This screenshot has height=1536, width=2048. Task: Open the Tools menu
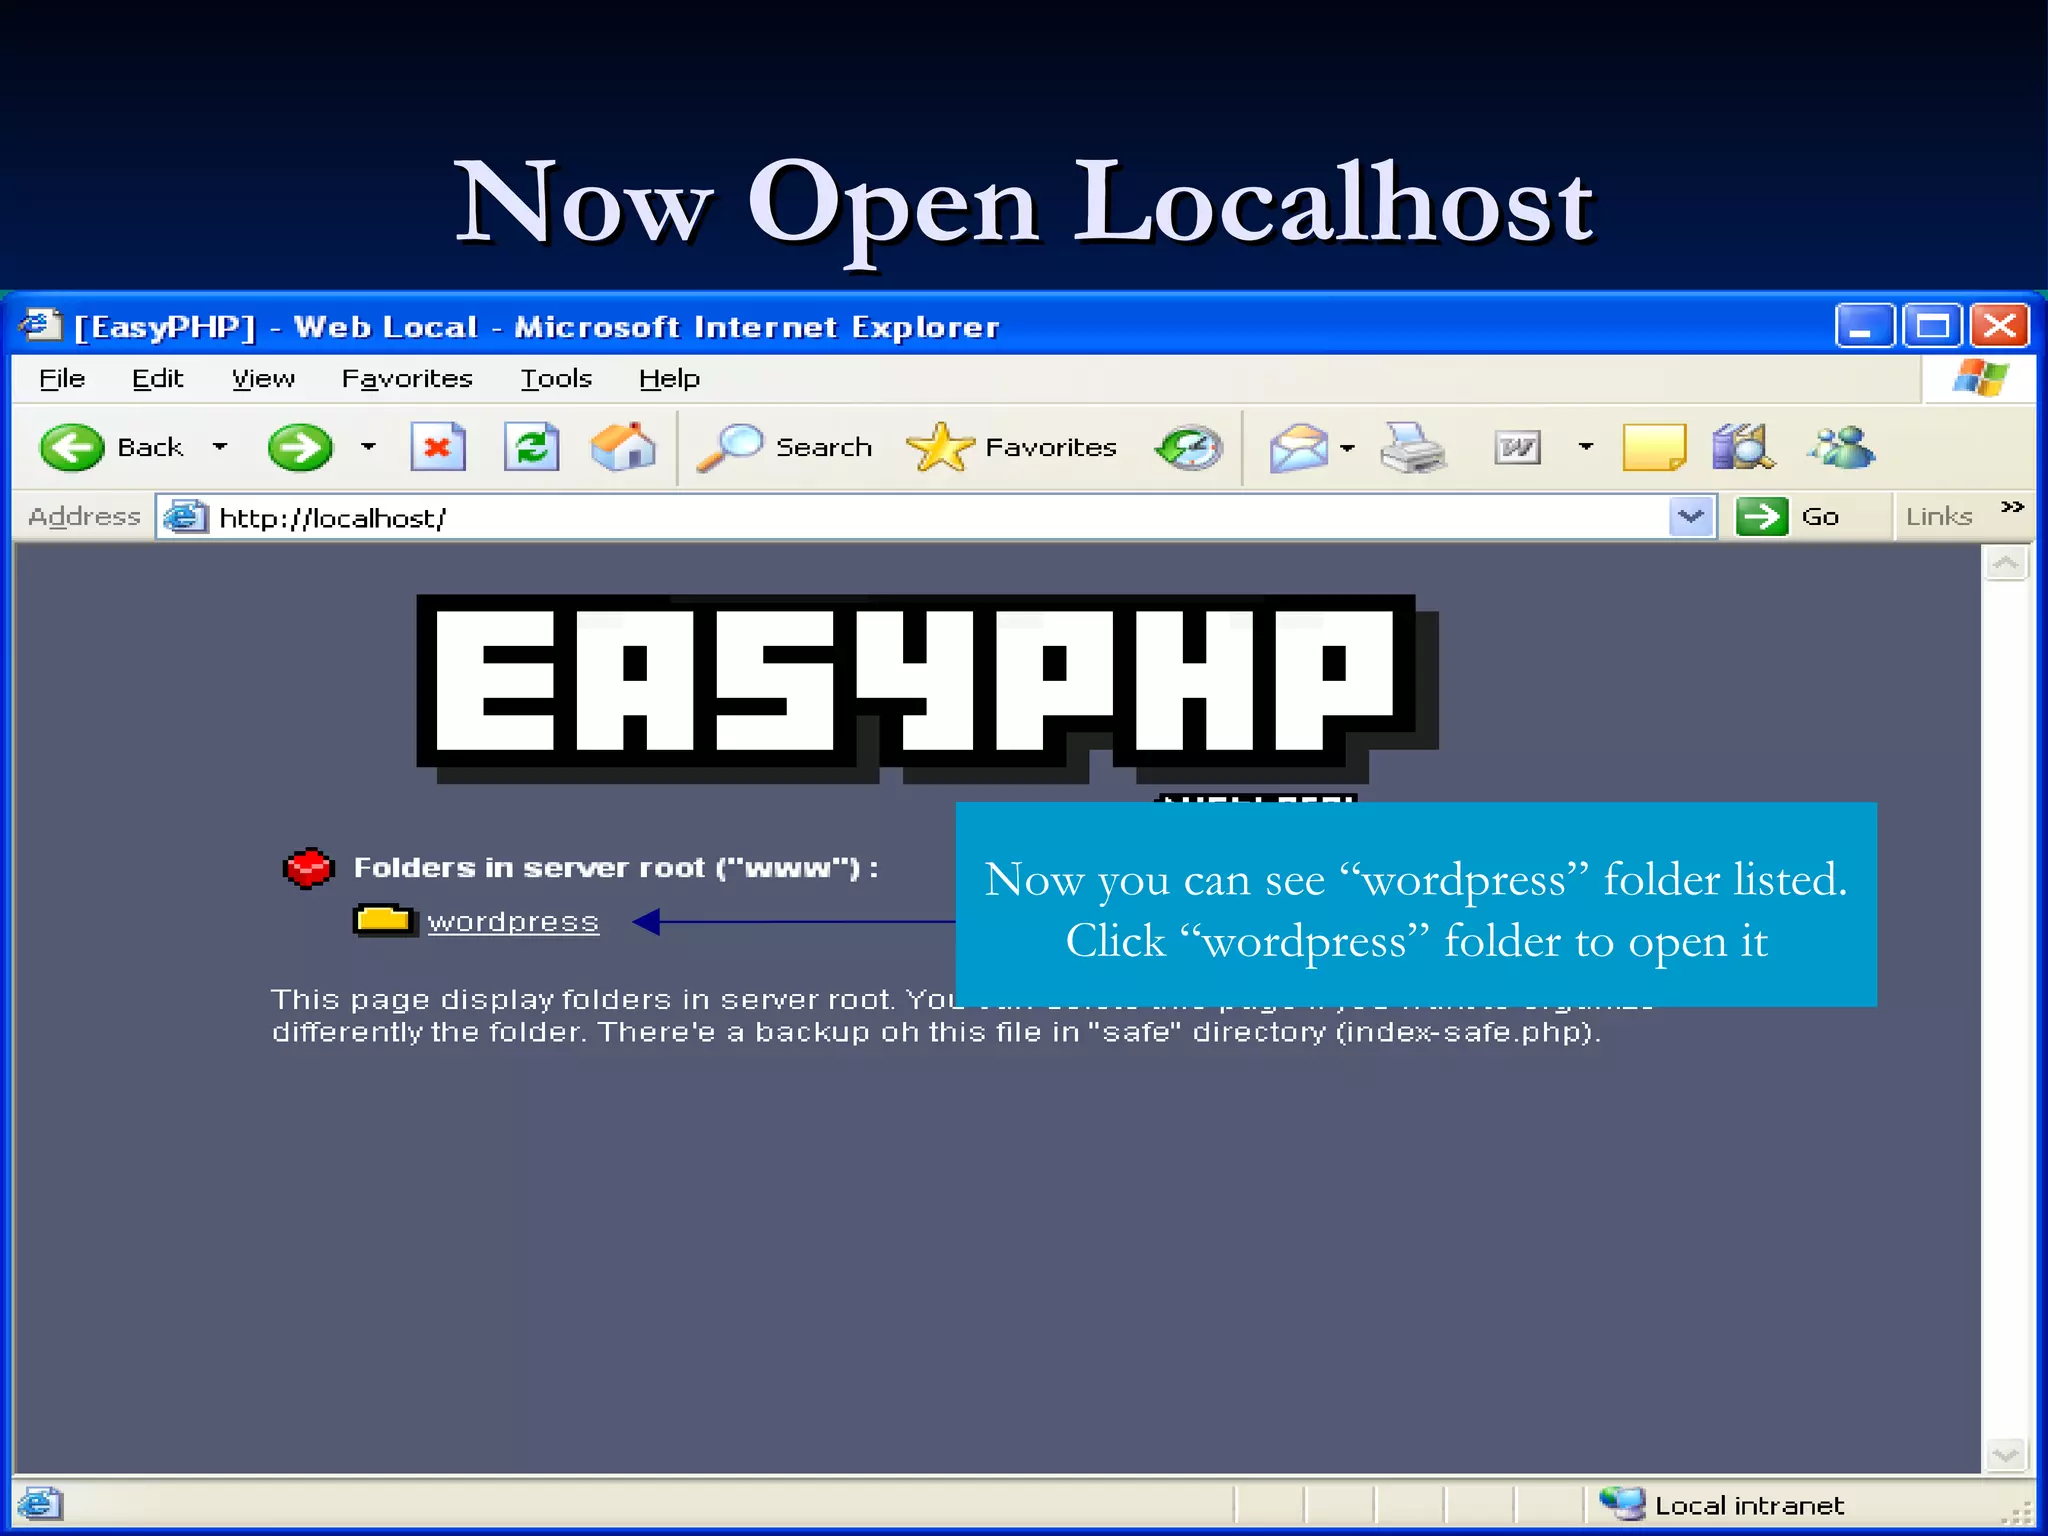coord(556,379)
